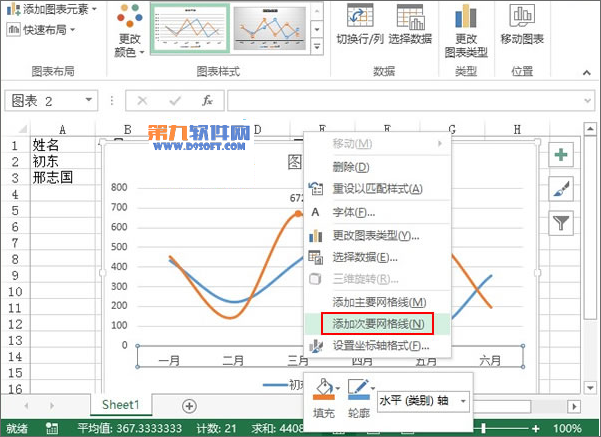Choose Select Data (选择数据) in the context menu

click(x=378, y=257)
